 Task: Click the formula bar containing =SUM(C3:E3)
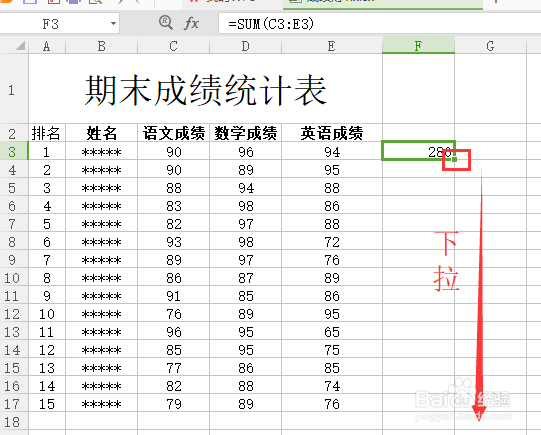pos(380,24)
